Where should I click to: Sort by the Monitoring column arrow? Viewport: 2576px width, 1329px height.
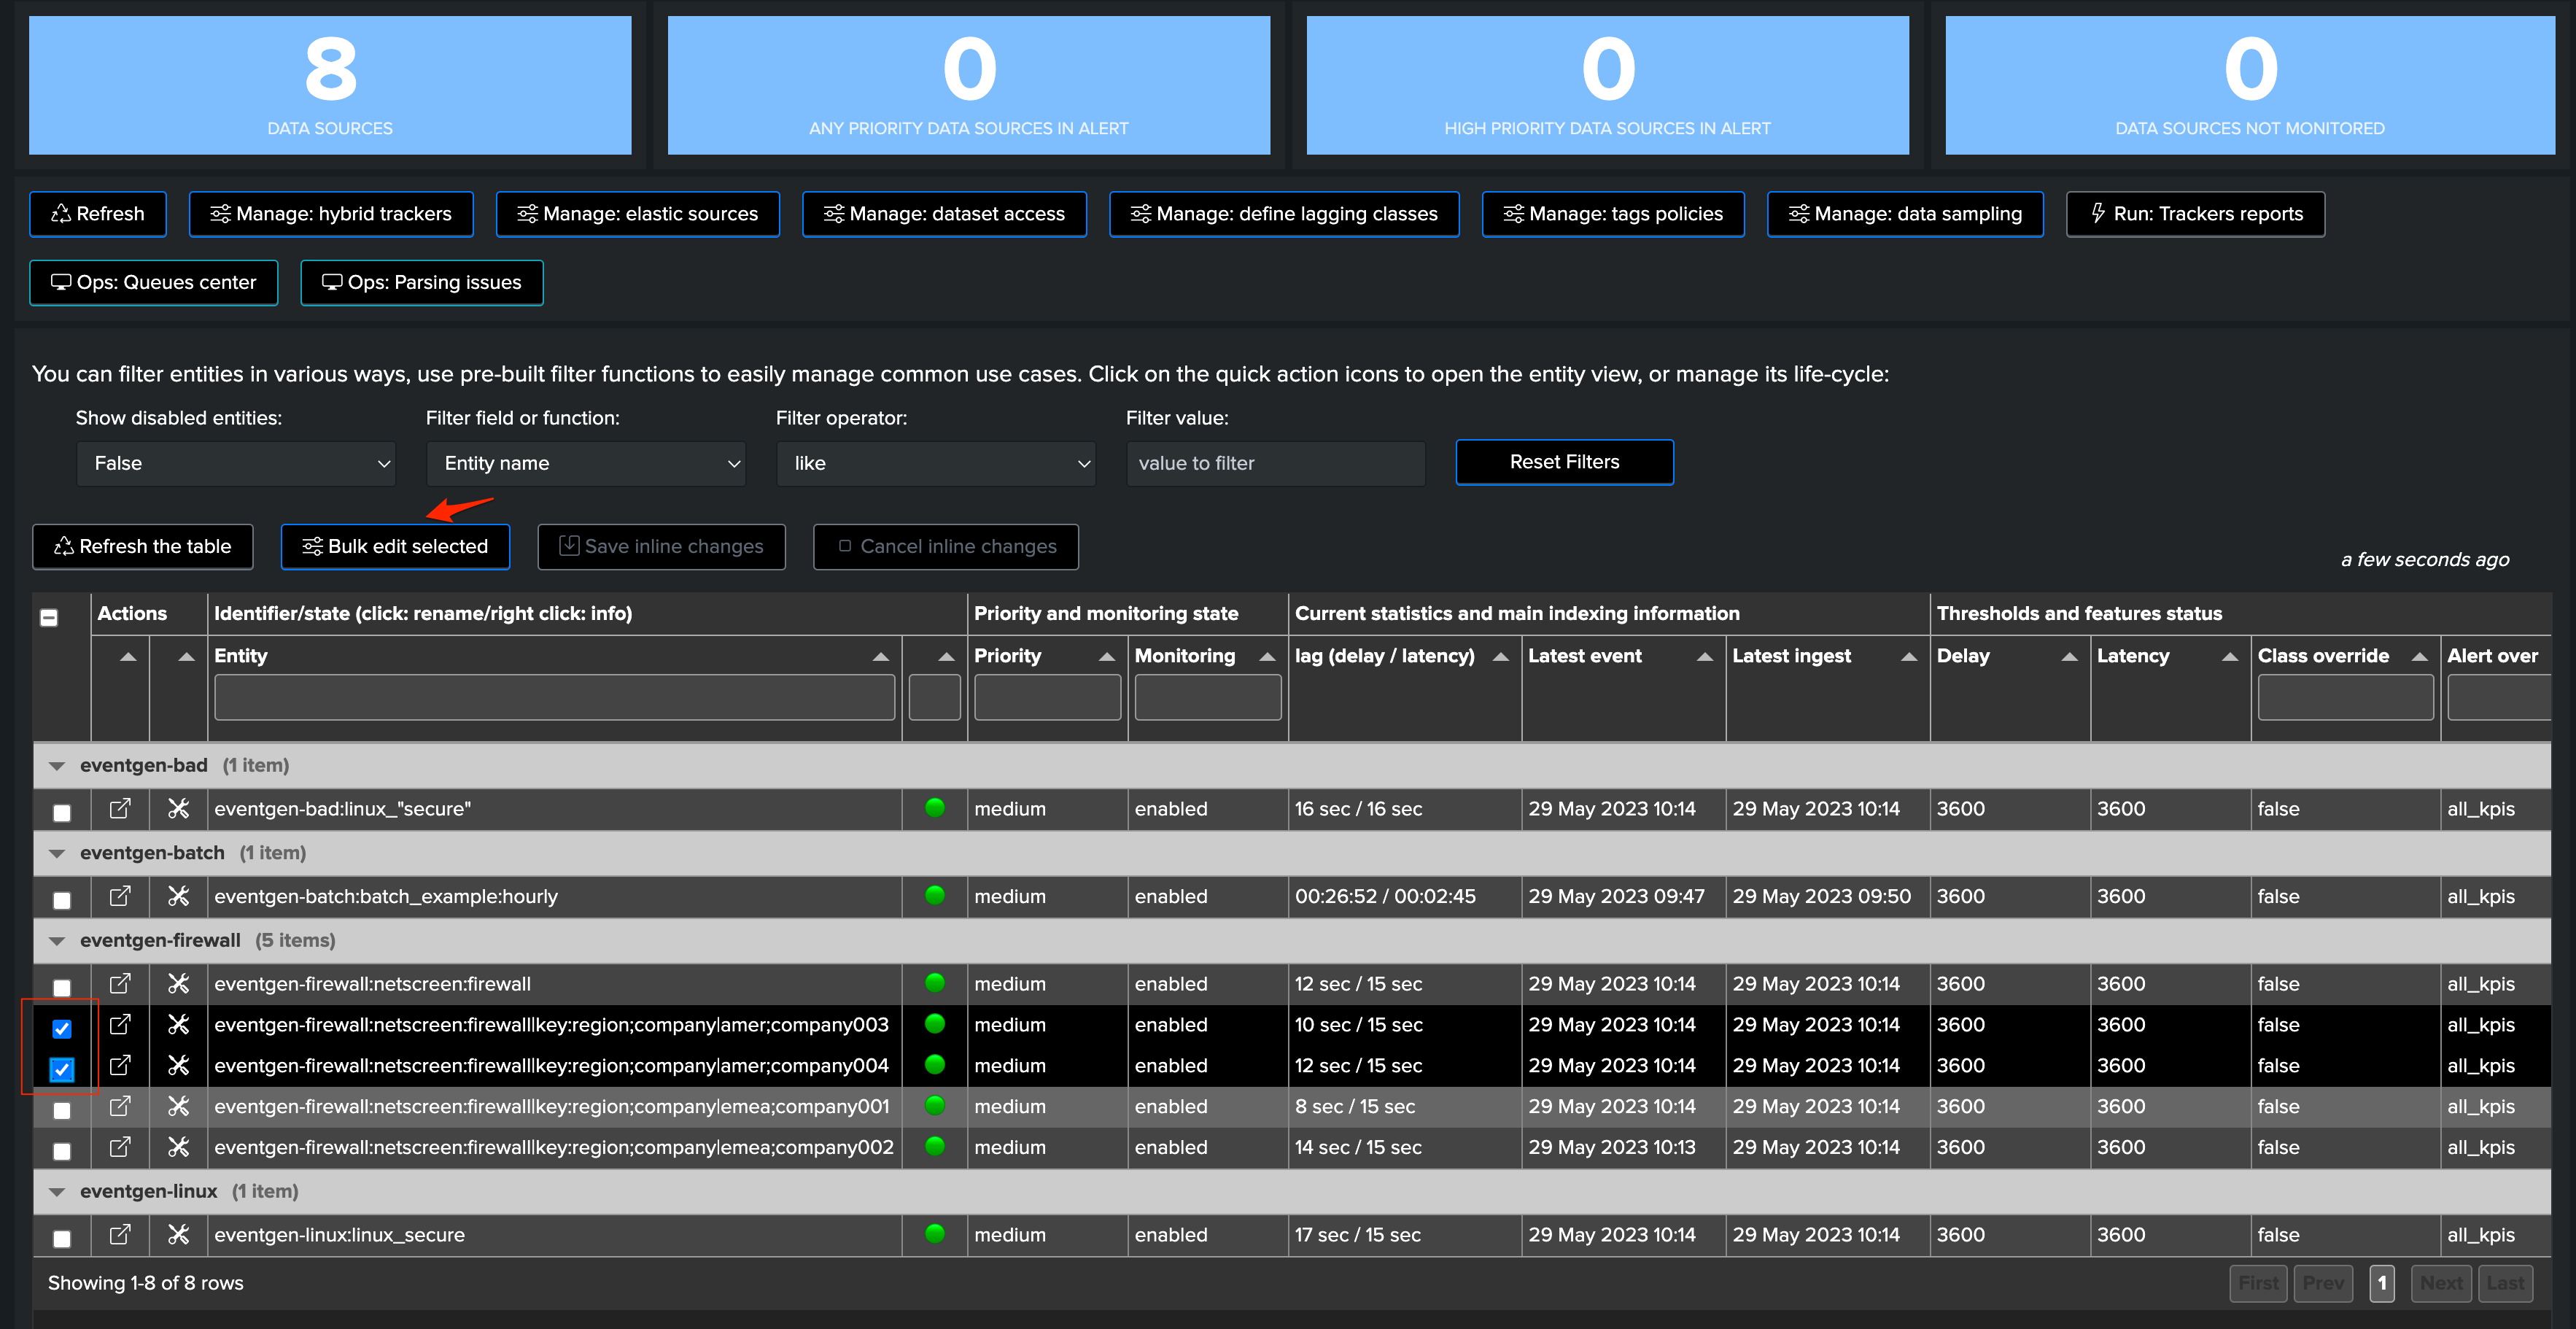pos(1267,657)
